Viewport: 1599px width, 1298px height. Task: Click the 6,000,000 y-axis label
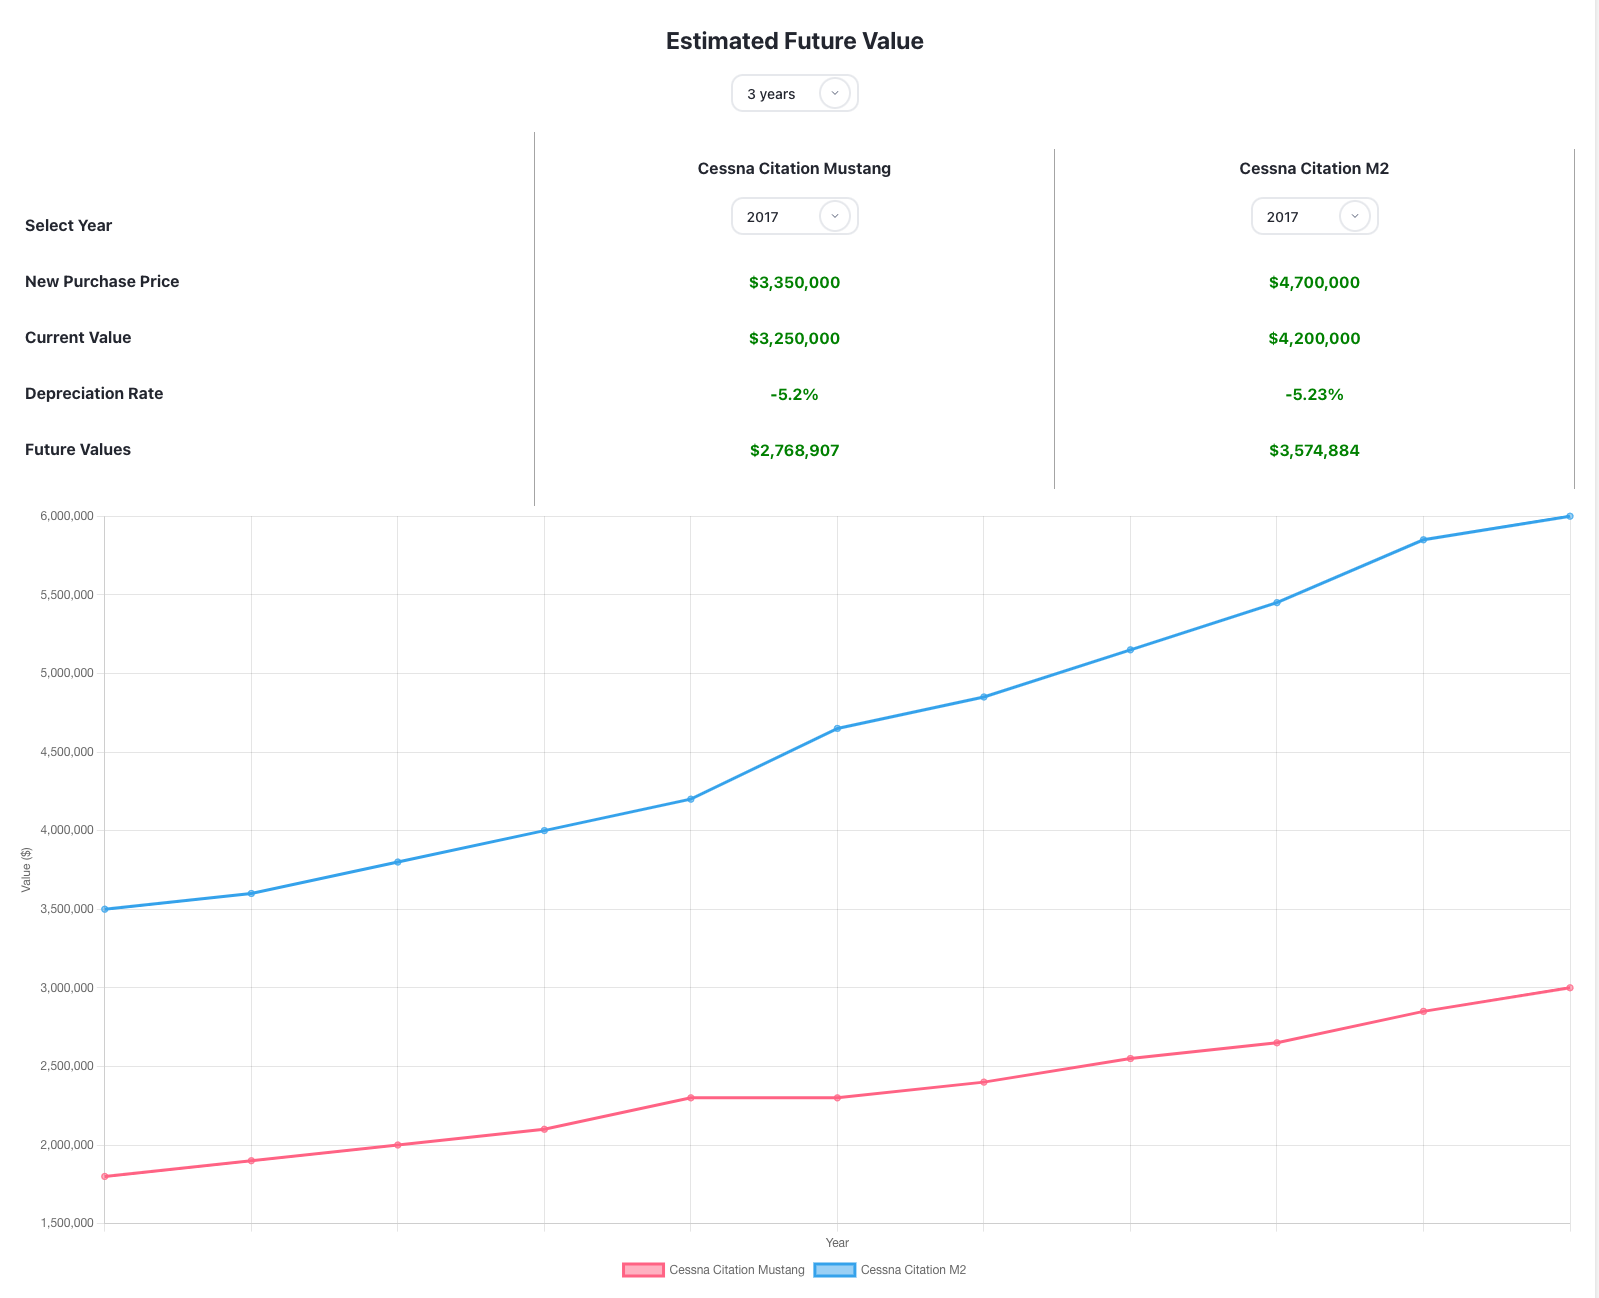pyautogui.click(x=67, y=516)
